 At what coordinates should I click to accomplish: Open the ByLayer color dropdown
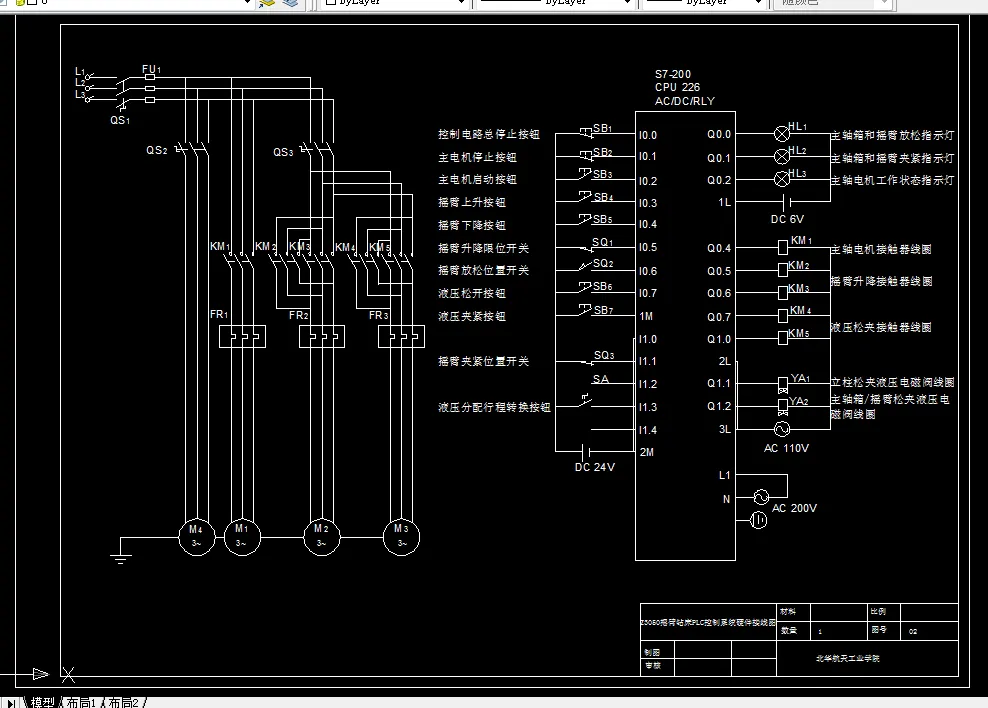click(x=461, y=3)
